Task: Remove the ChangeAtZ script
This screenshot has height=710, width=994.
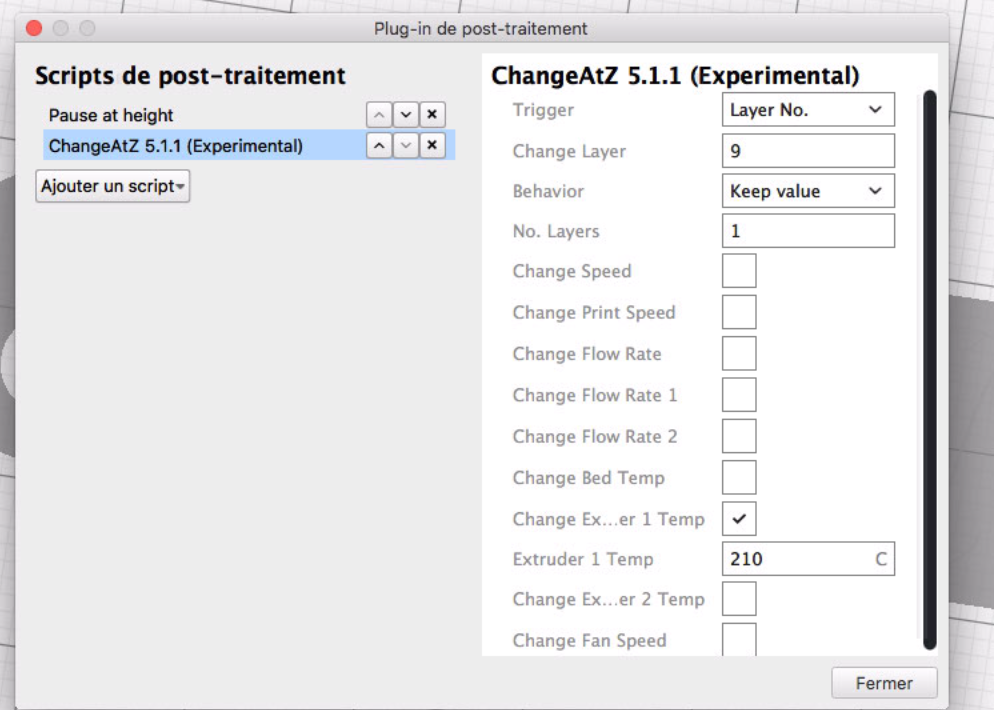Action: pyautogui.click(x=431, y=146)
